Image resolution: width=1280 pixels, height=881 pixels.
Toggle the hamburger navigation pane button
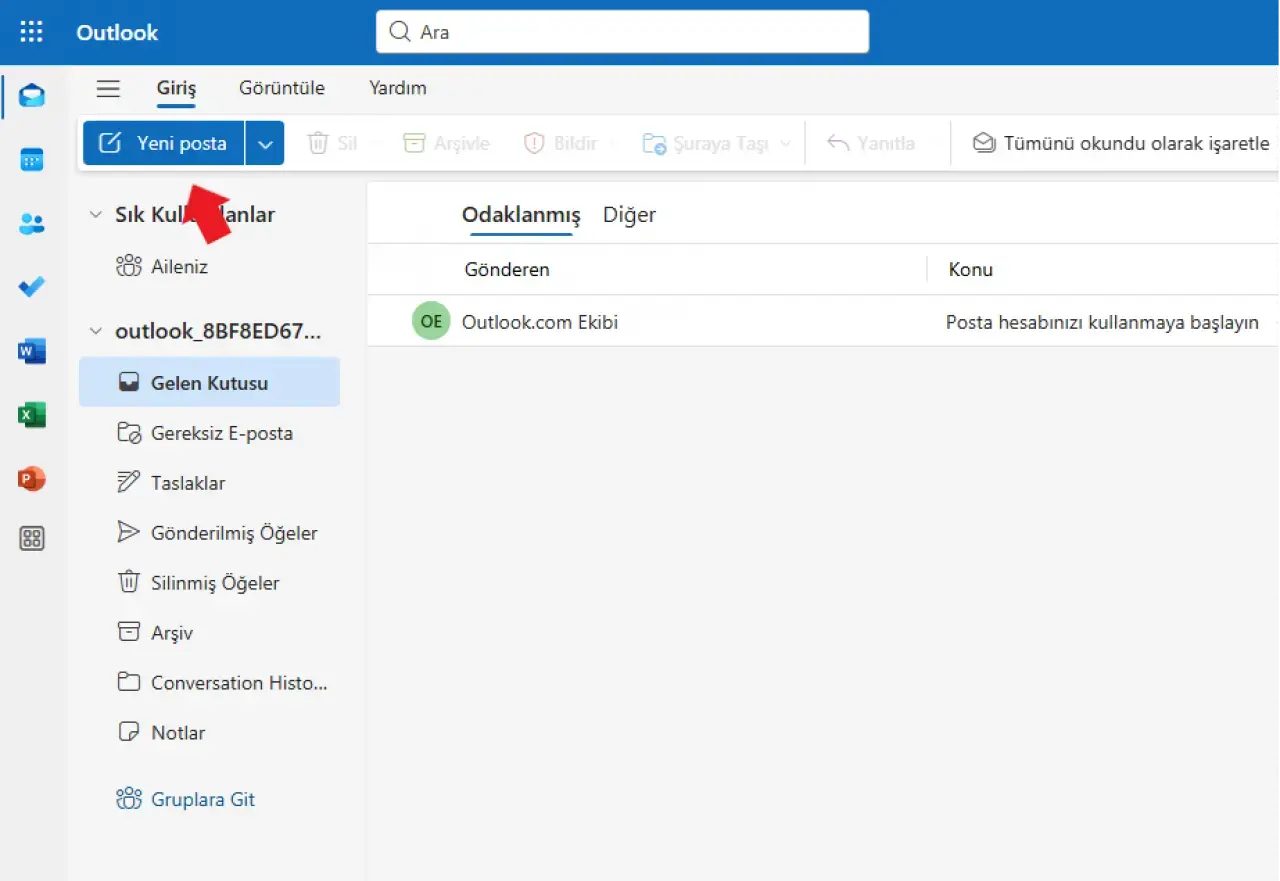(x=108, y=88)
